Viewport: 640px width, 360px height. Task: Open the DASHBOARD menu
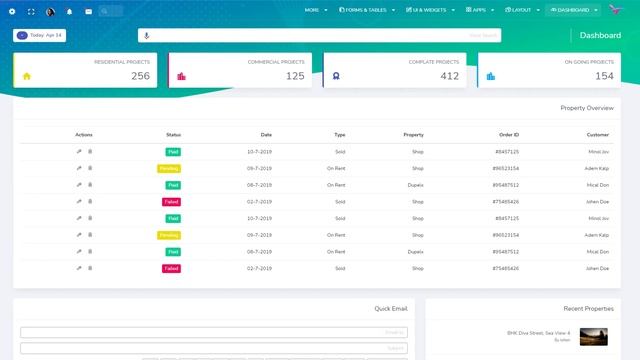pos(573,10)
